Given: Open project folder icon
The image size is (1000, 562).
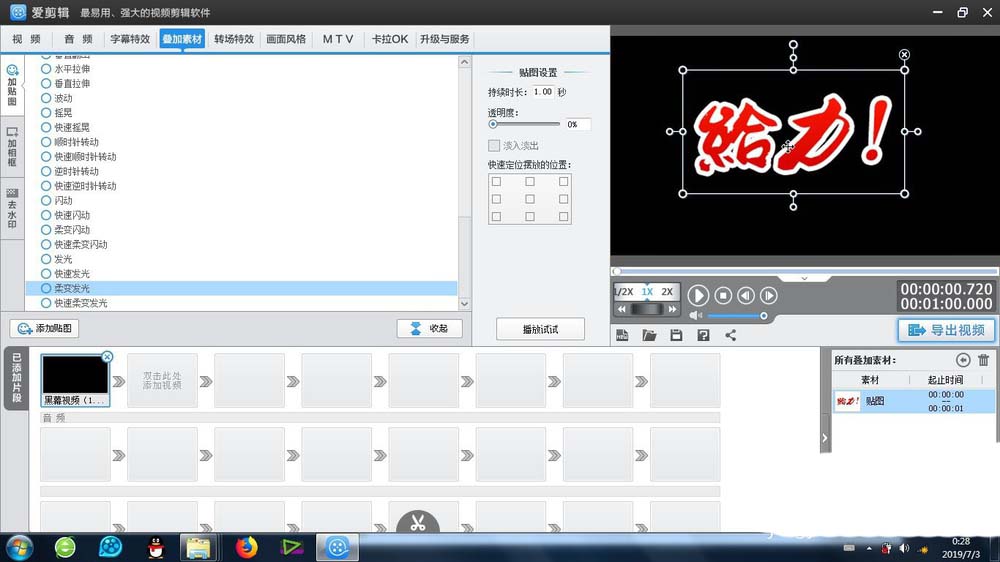Looking at the screenshot, I should pyautogui.click(x=649, y=336).
